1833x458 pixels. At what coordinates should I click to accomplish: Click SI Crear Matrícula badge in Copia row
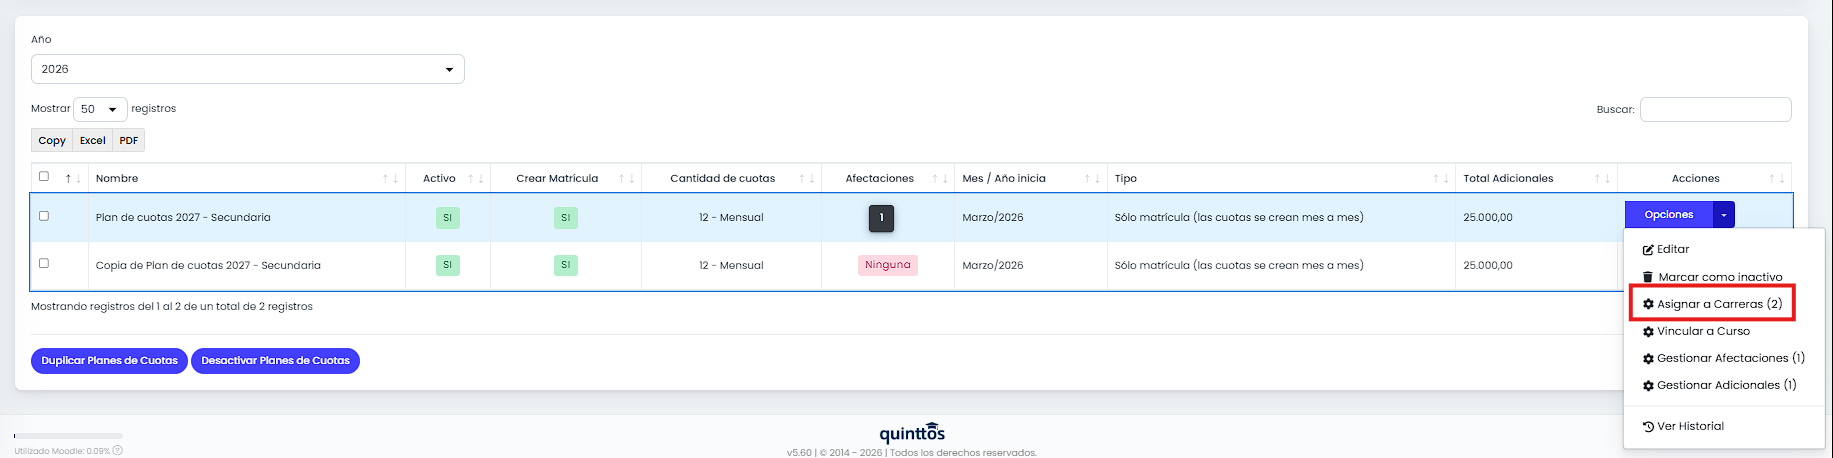[566, 265]
